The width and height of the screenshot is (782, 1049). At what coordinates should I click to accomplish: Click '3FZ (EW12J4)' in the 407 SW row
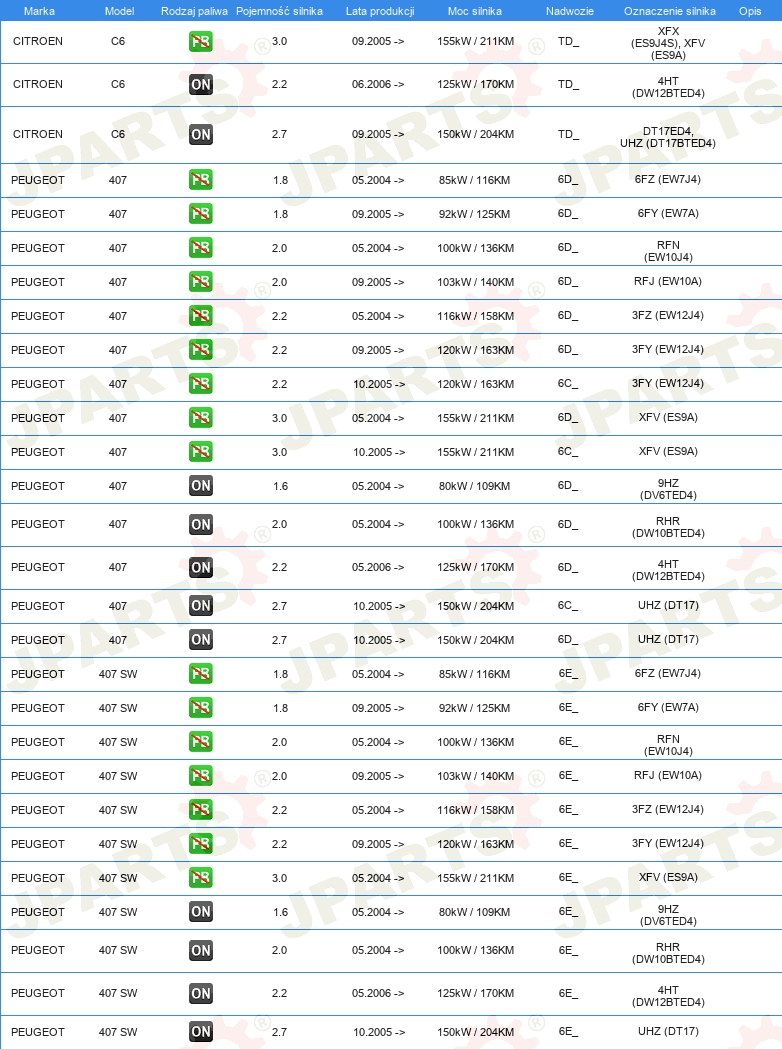668,809
